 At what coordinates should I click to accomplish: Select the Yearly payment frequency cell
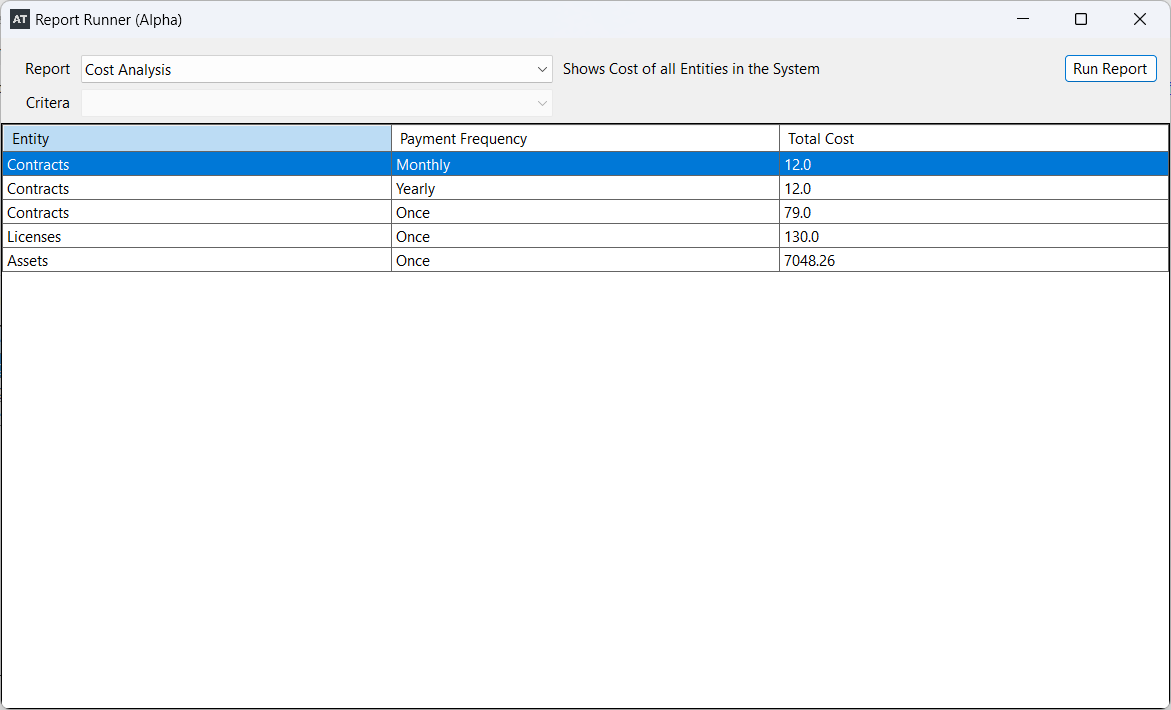tap(585, 189)
